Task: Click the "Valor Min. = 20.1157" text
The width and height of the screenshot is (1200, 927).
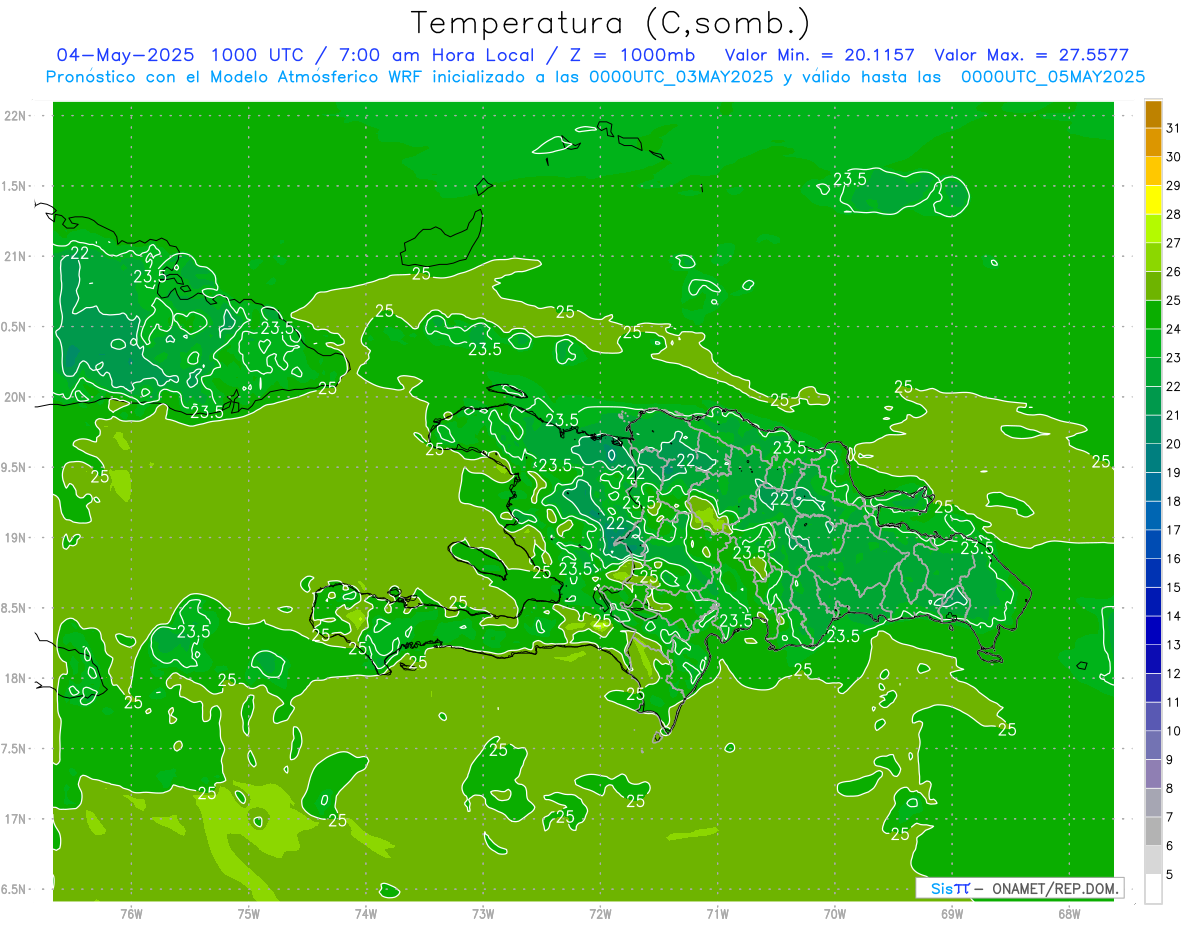Action: (820, 55)
